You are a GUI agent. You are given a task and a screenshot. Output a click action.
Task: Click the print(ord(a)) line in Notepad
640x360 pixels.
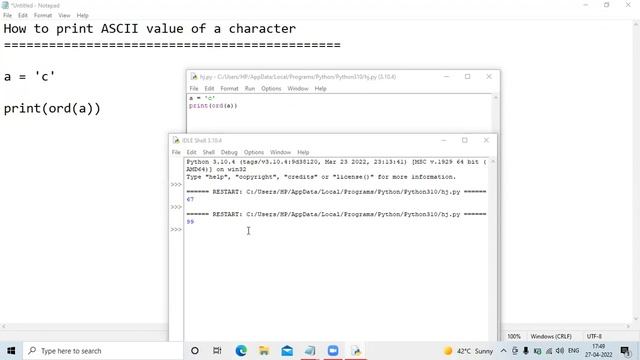52,109
